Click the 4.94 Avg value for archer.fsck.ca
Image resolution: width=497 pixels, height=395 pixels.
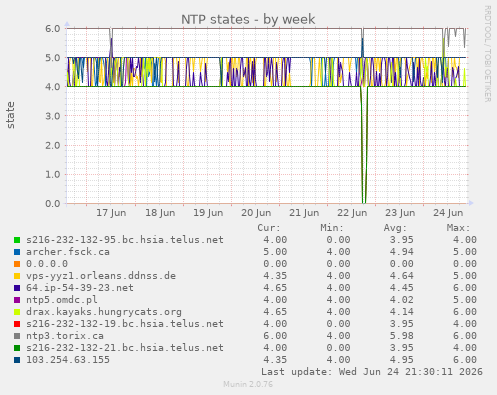402,252
